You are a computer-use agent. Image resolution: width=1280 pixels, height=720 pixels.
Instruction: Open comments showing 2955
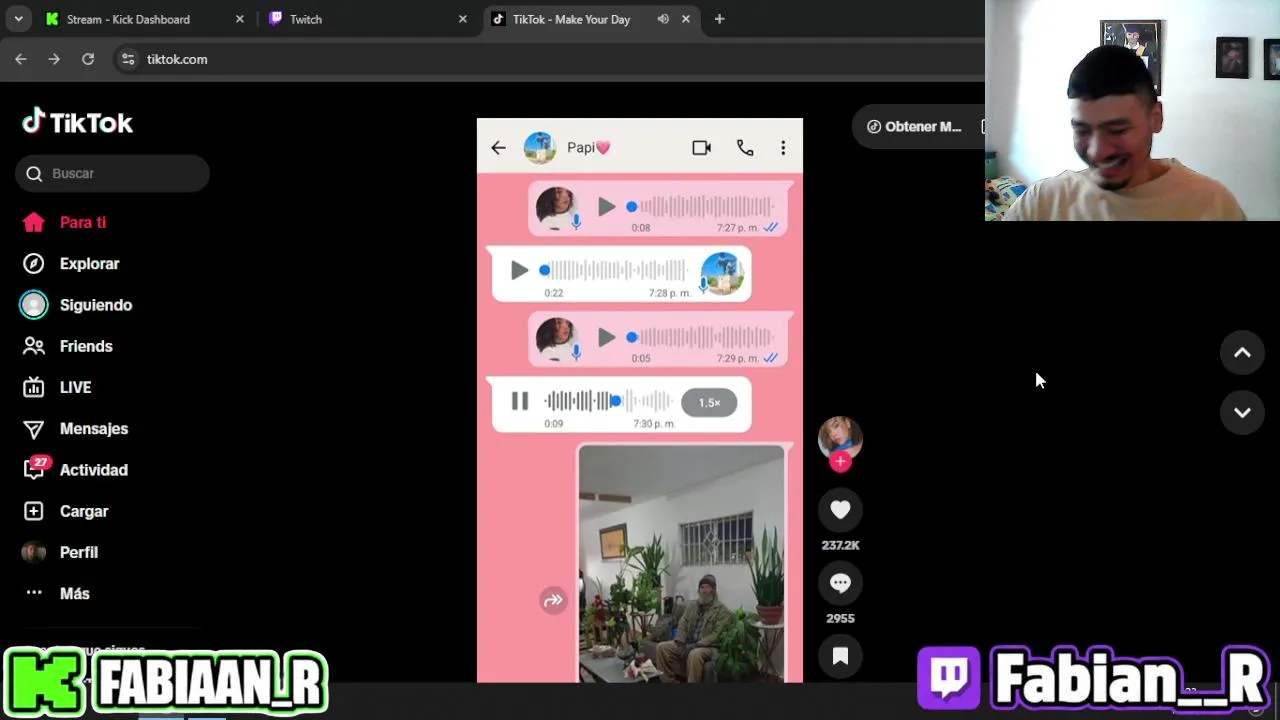840,583
